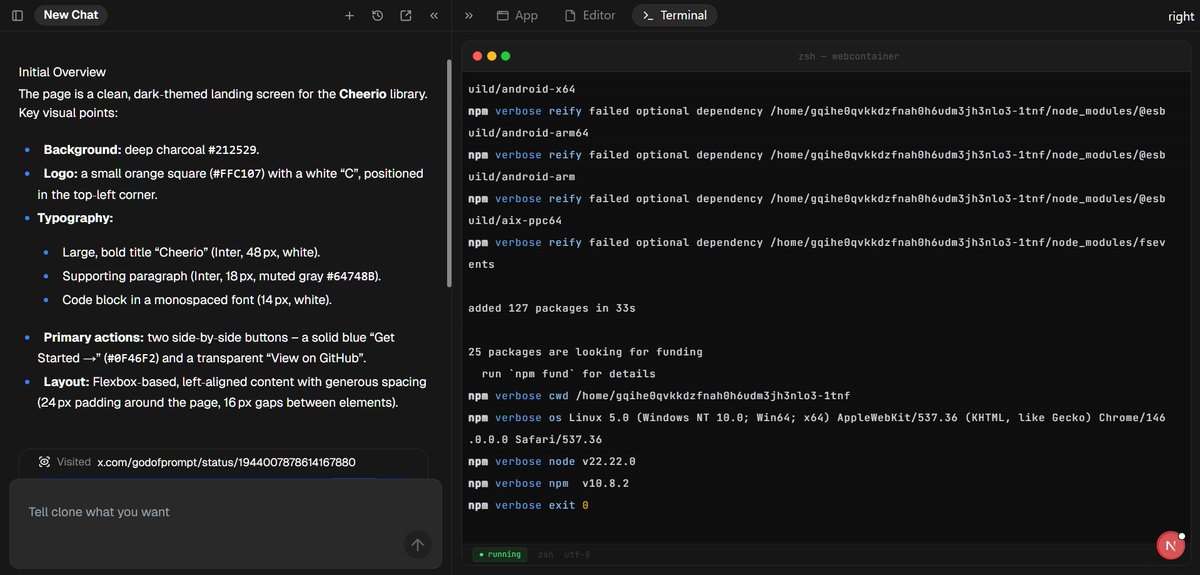This screenshot has height=575, width=1200.
Task: Click the 'right' text in top corner
Action: coord(1181,16)
